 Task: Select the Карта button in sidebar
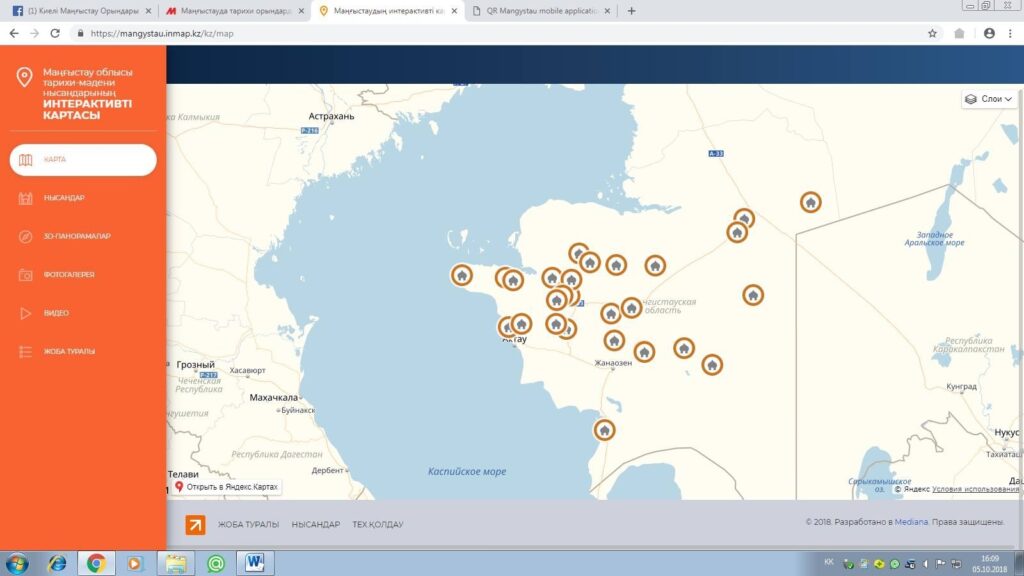[83, 160]
